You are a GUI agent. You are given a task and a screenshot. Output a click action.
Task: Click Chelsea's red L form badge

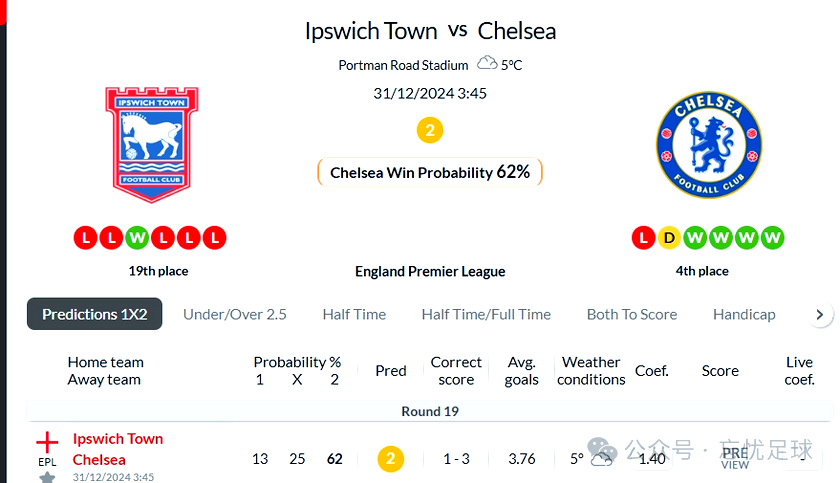[x=643, y=238]
